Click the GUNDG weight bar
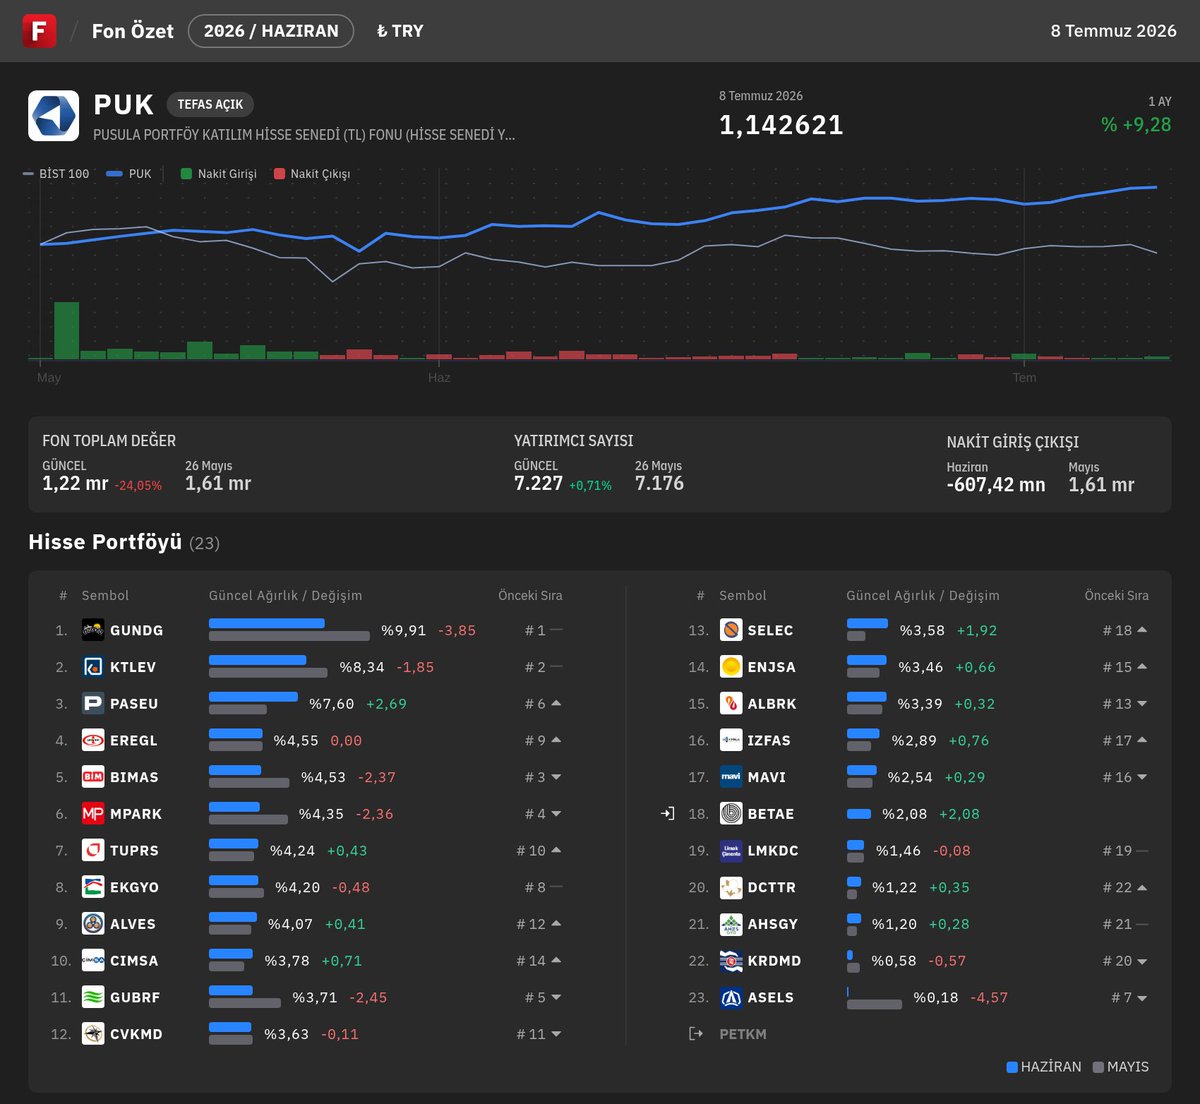 point(289,630)
